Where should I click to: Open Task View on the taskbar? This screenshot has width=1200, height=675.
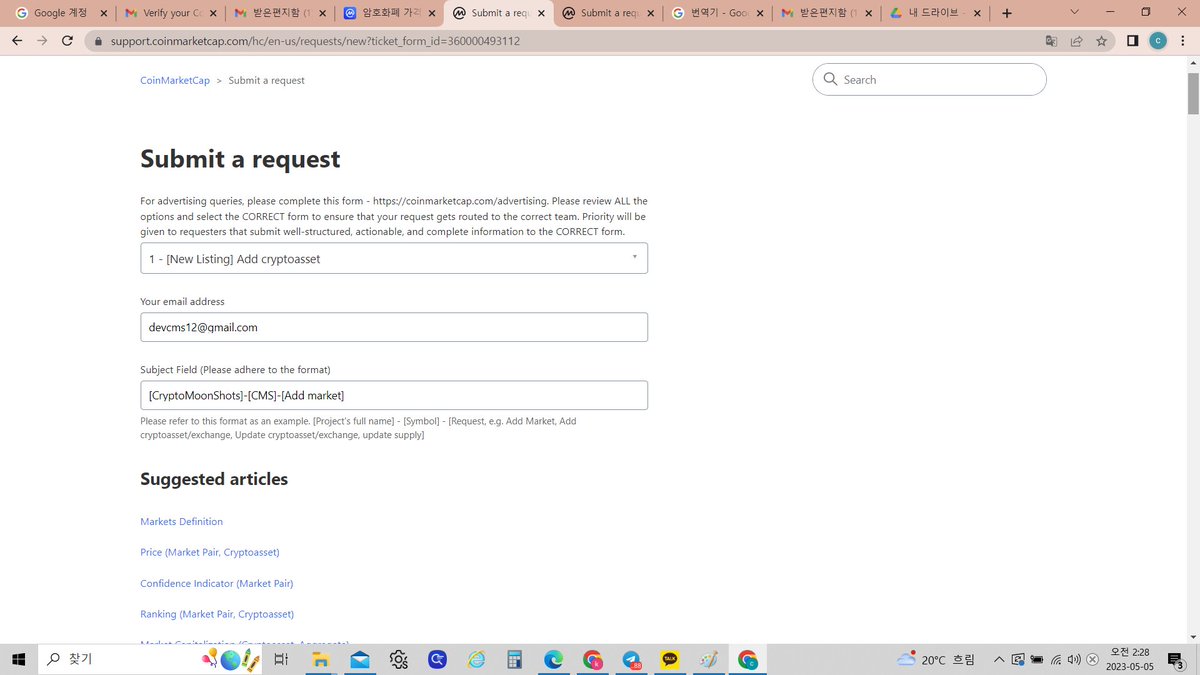[281, 660]
